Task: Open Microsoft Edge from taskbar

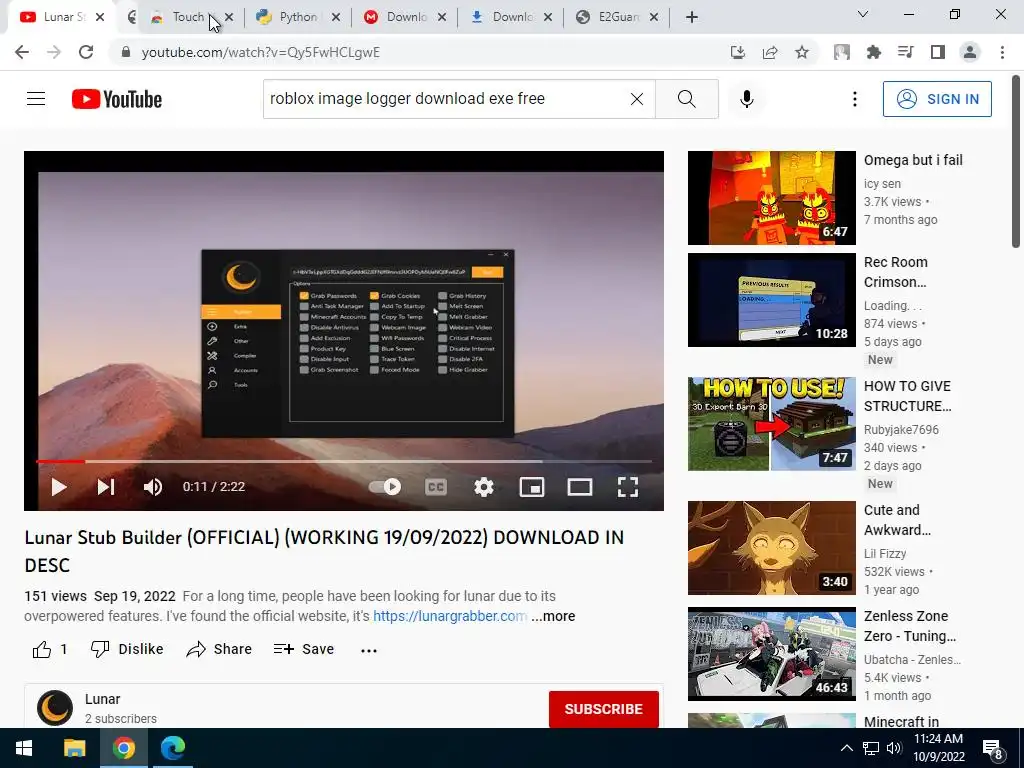Action: click(173, 748)
